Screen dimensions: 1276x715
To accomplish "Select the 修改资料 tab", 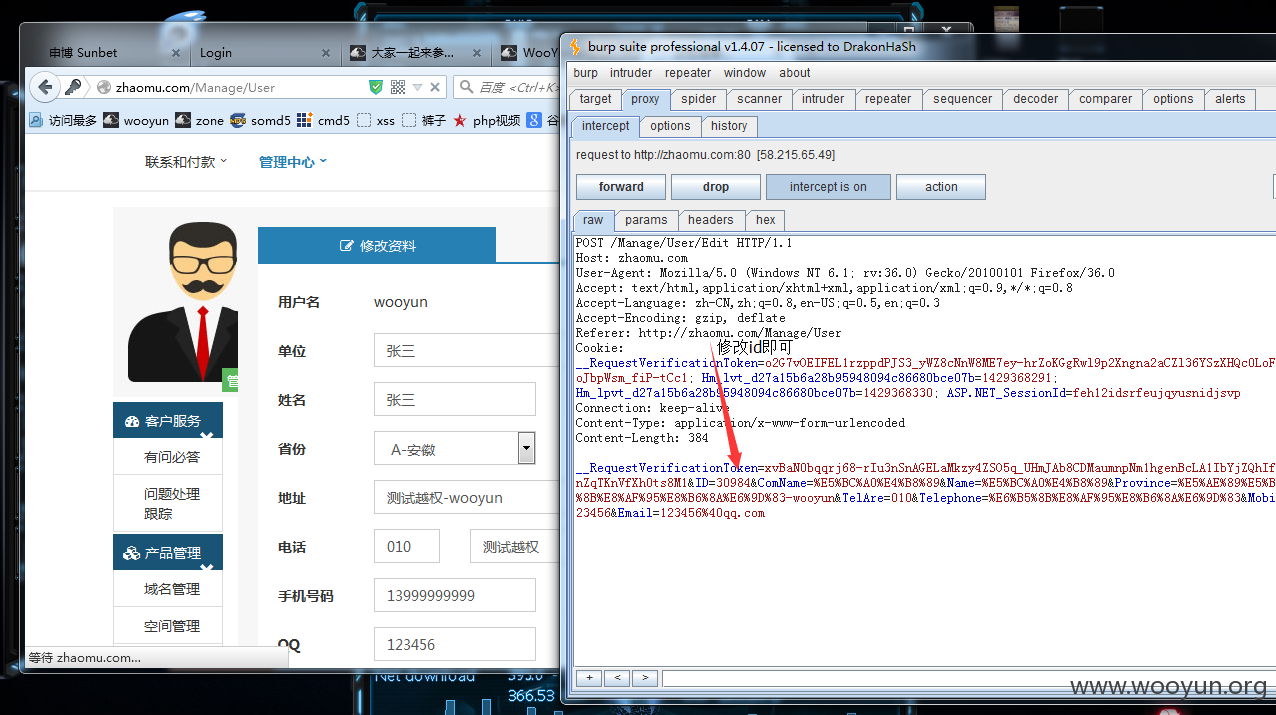I will pyautogui.click(x=377, y=246).
